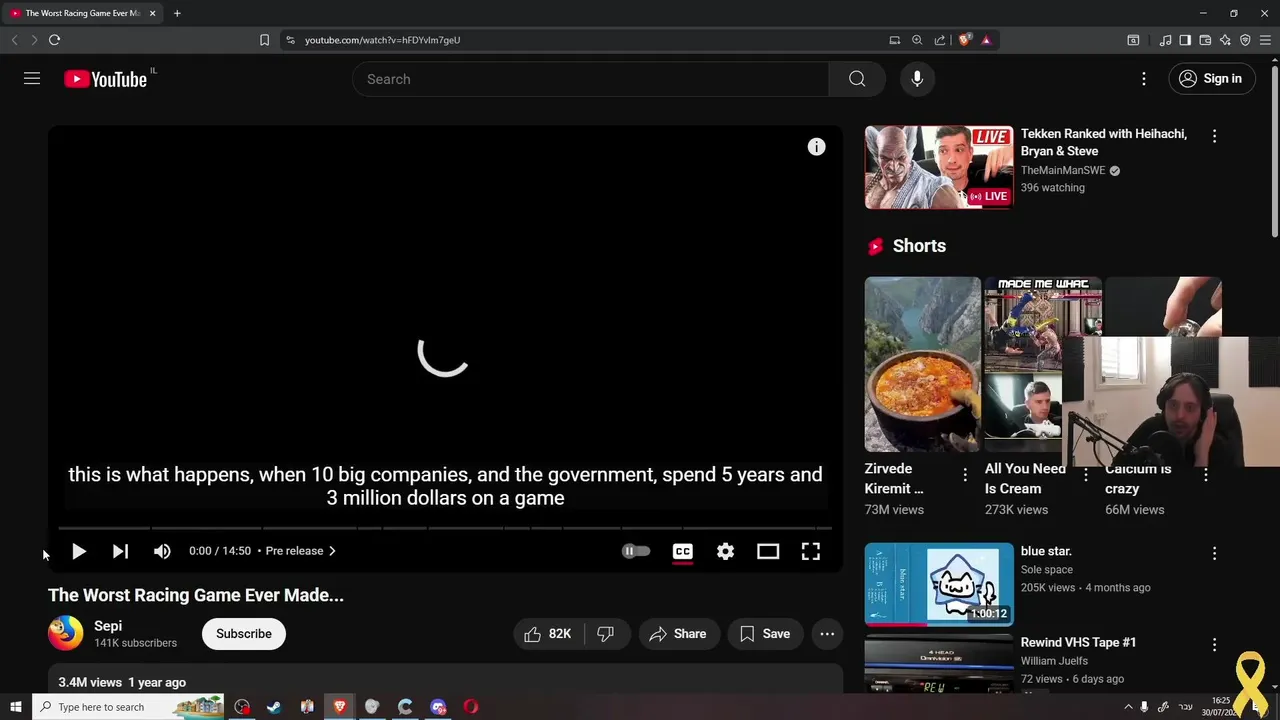Open Tekken Ranked live stream thumbnail

939,167
